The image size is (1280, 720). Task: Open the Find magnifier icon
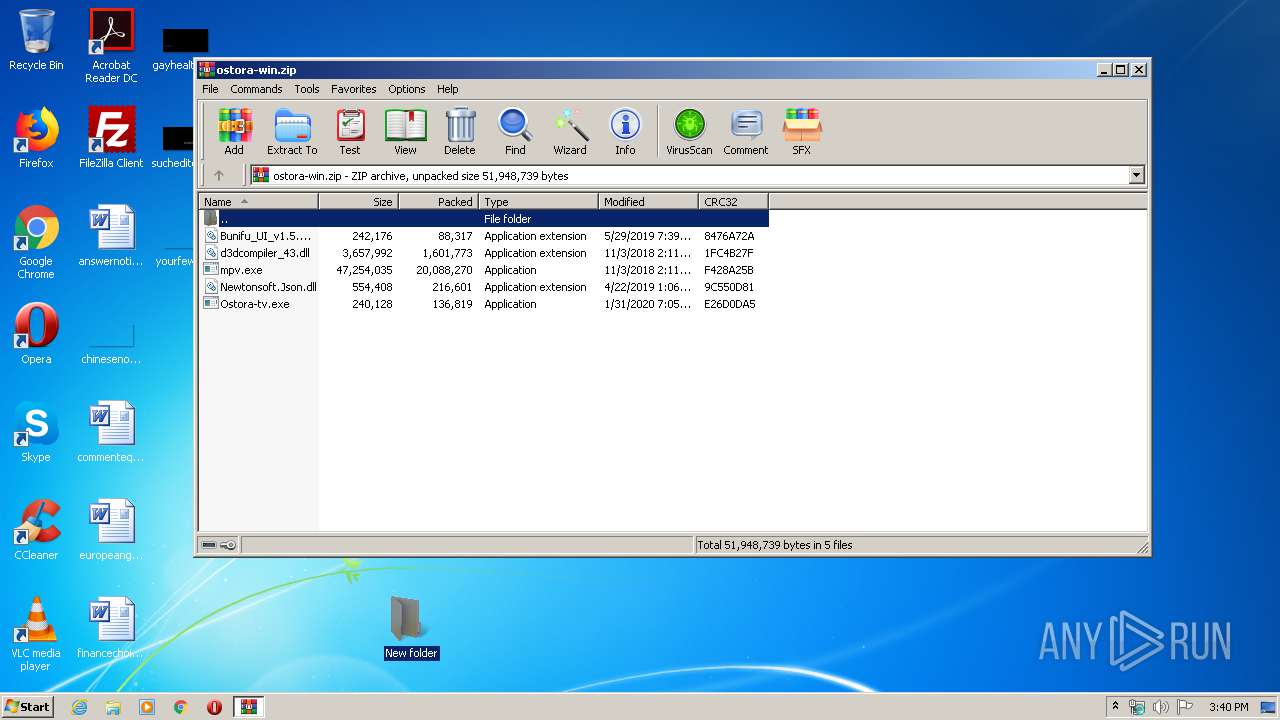[x=515, y=132]
